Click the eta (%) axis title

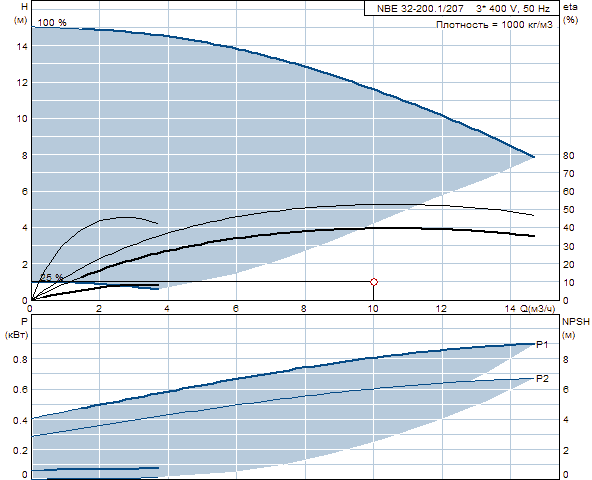click(x=570, y=13)
